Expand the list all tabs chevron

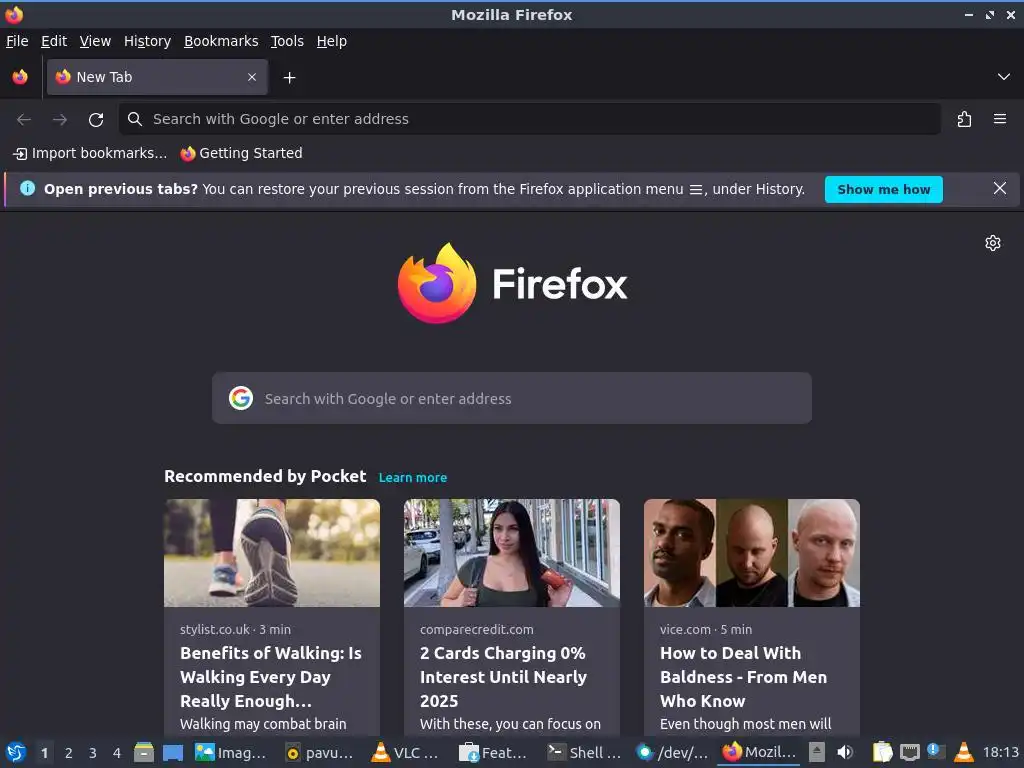1004,77
